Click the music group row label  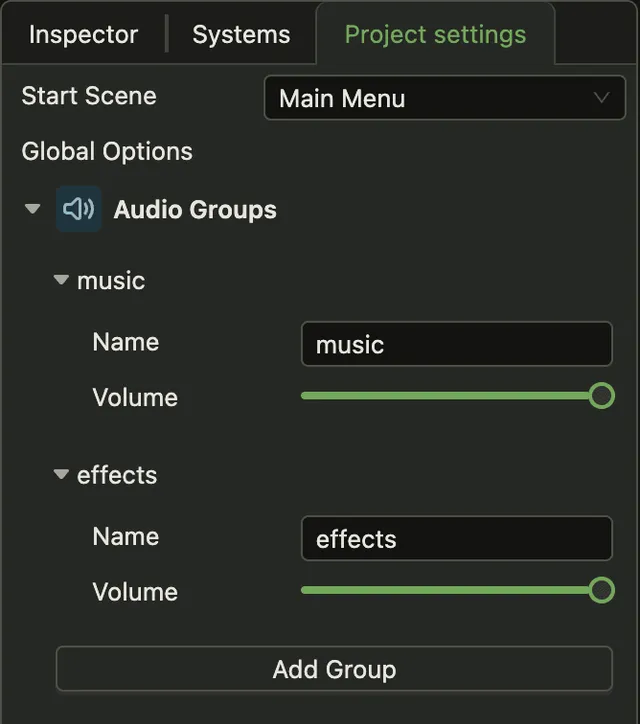(111, 281)
